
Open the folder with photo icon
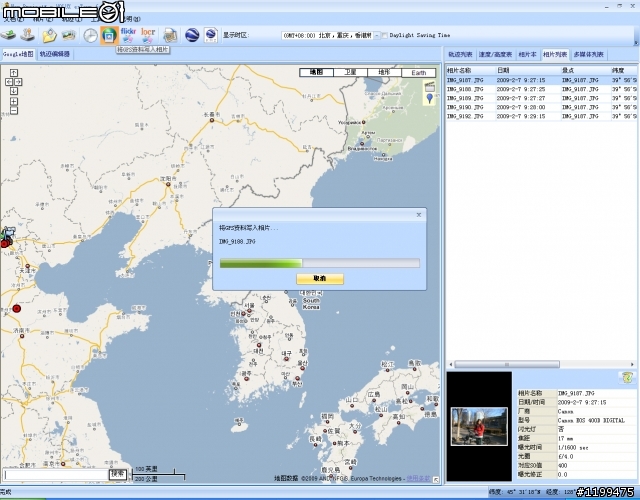[49, 36]
